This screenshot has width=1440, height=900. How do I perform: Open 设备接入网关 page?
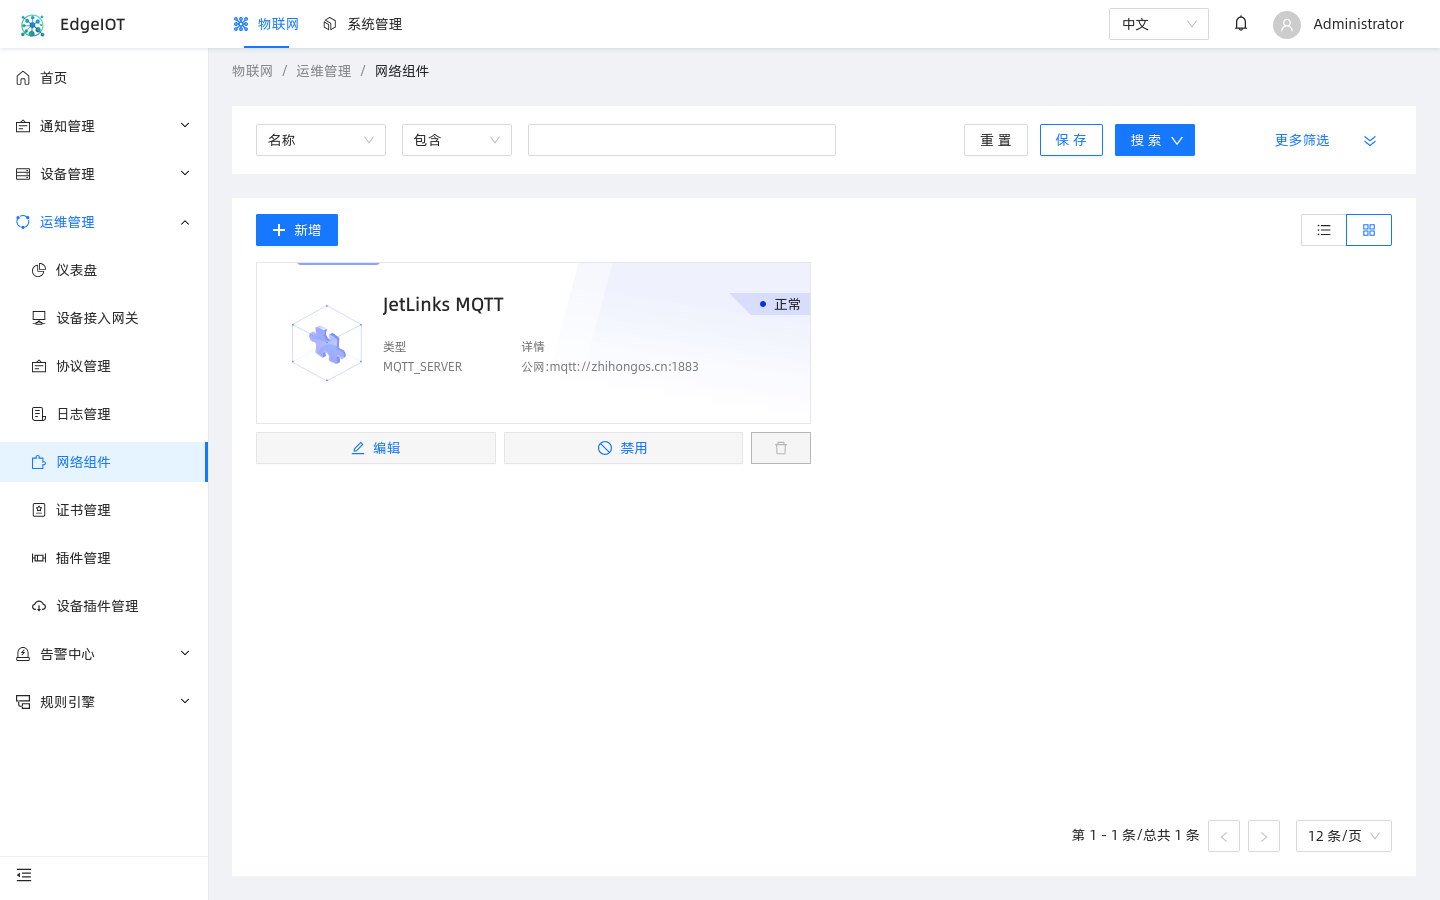coord(104,318)
